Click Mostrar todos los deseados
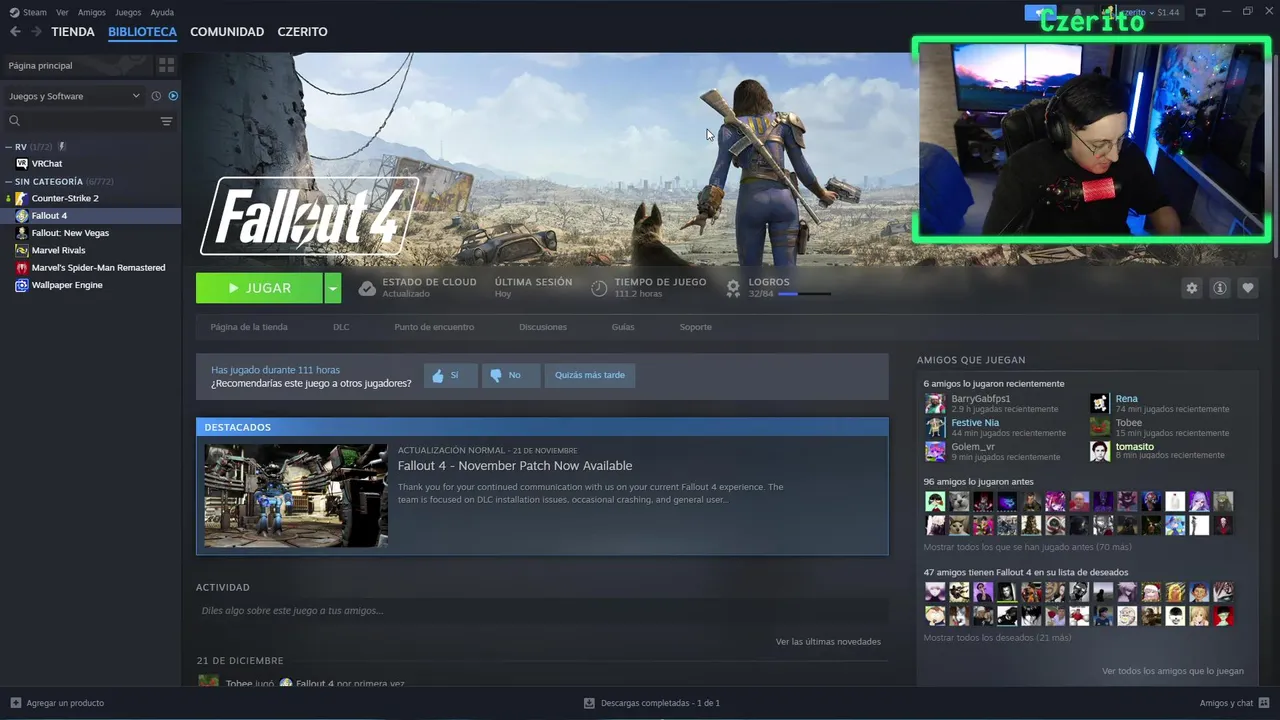 click(x=998, y=638)
